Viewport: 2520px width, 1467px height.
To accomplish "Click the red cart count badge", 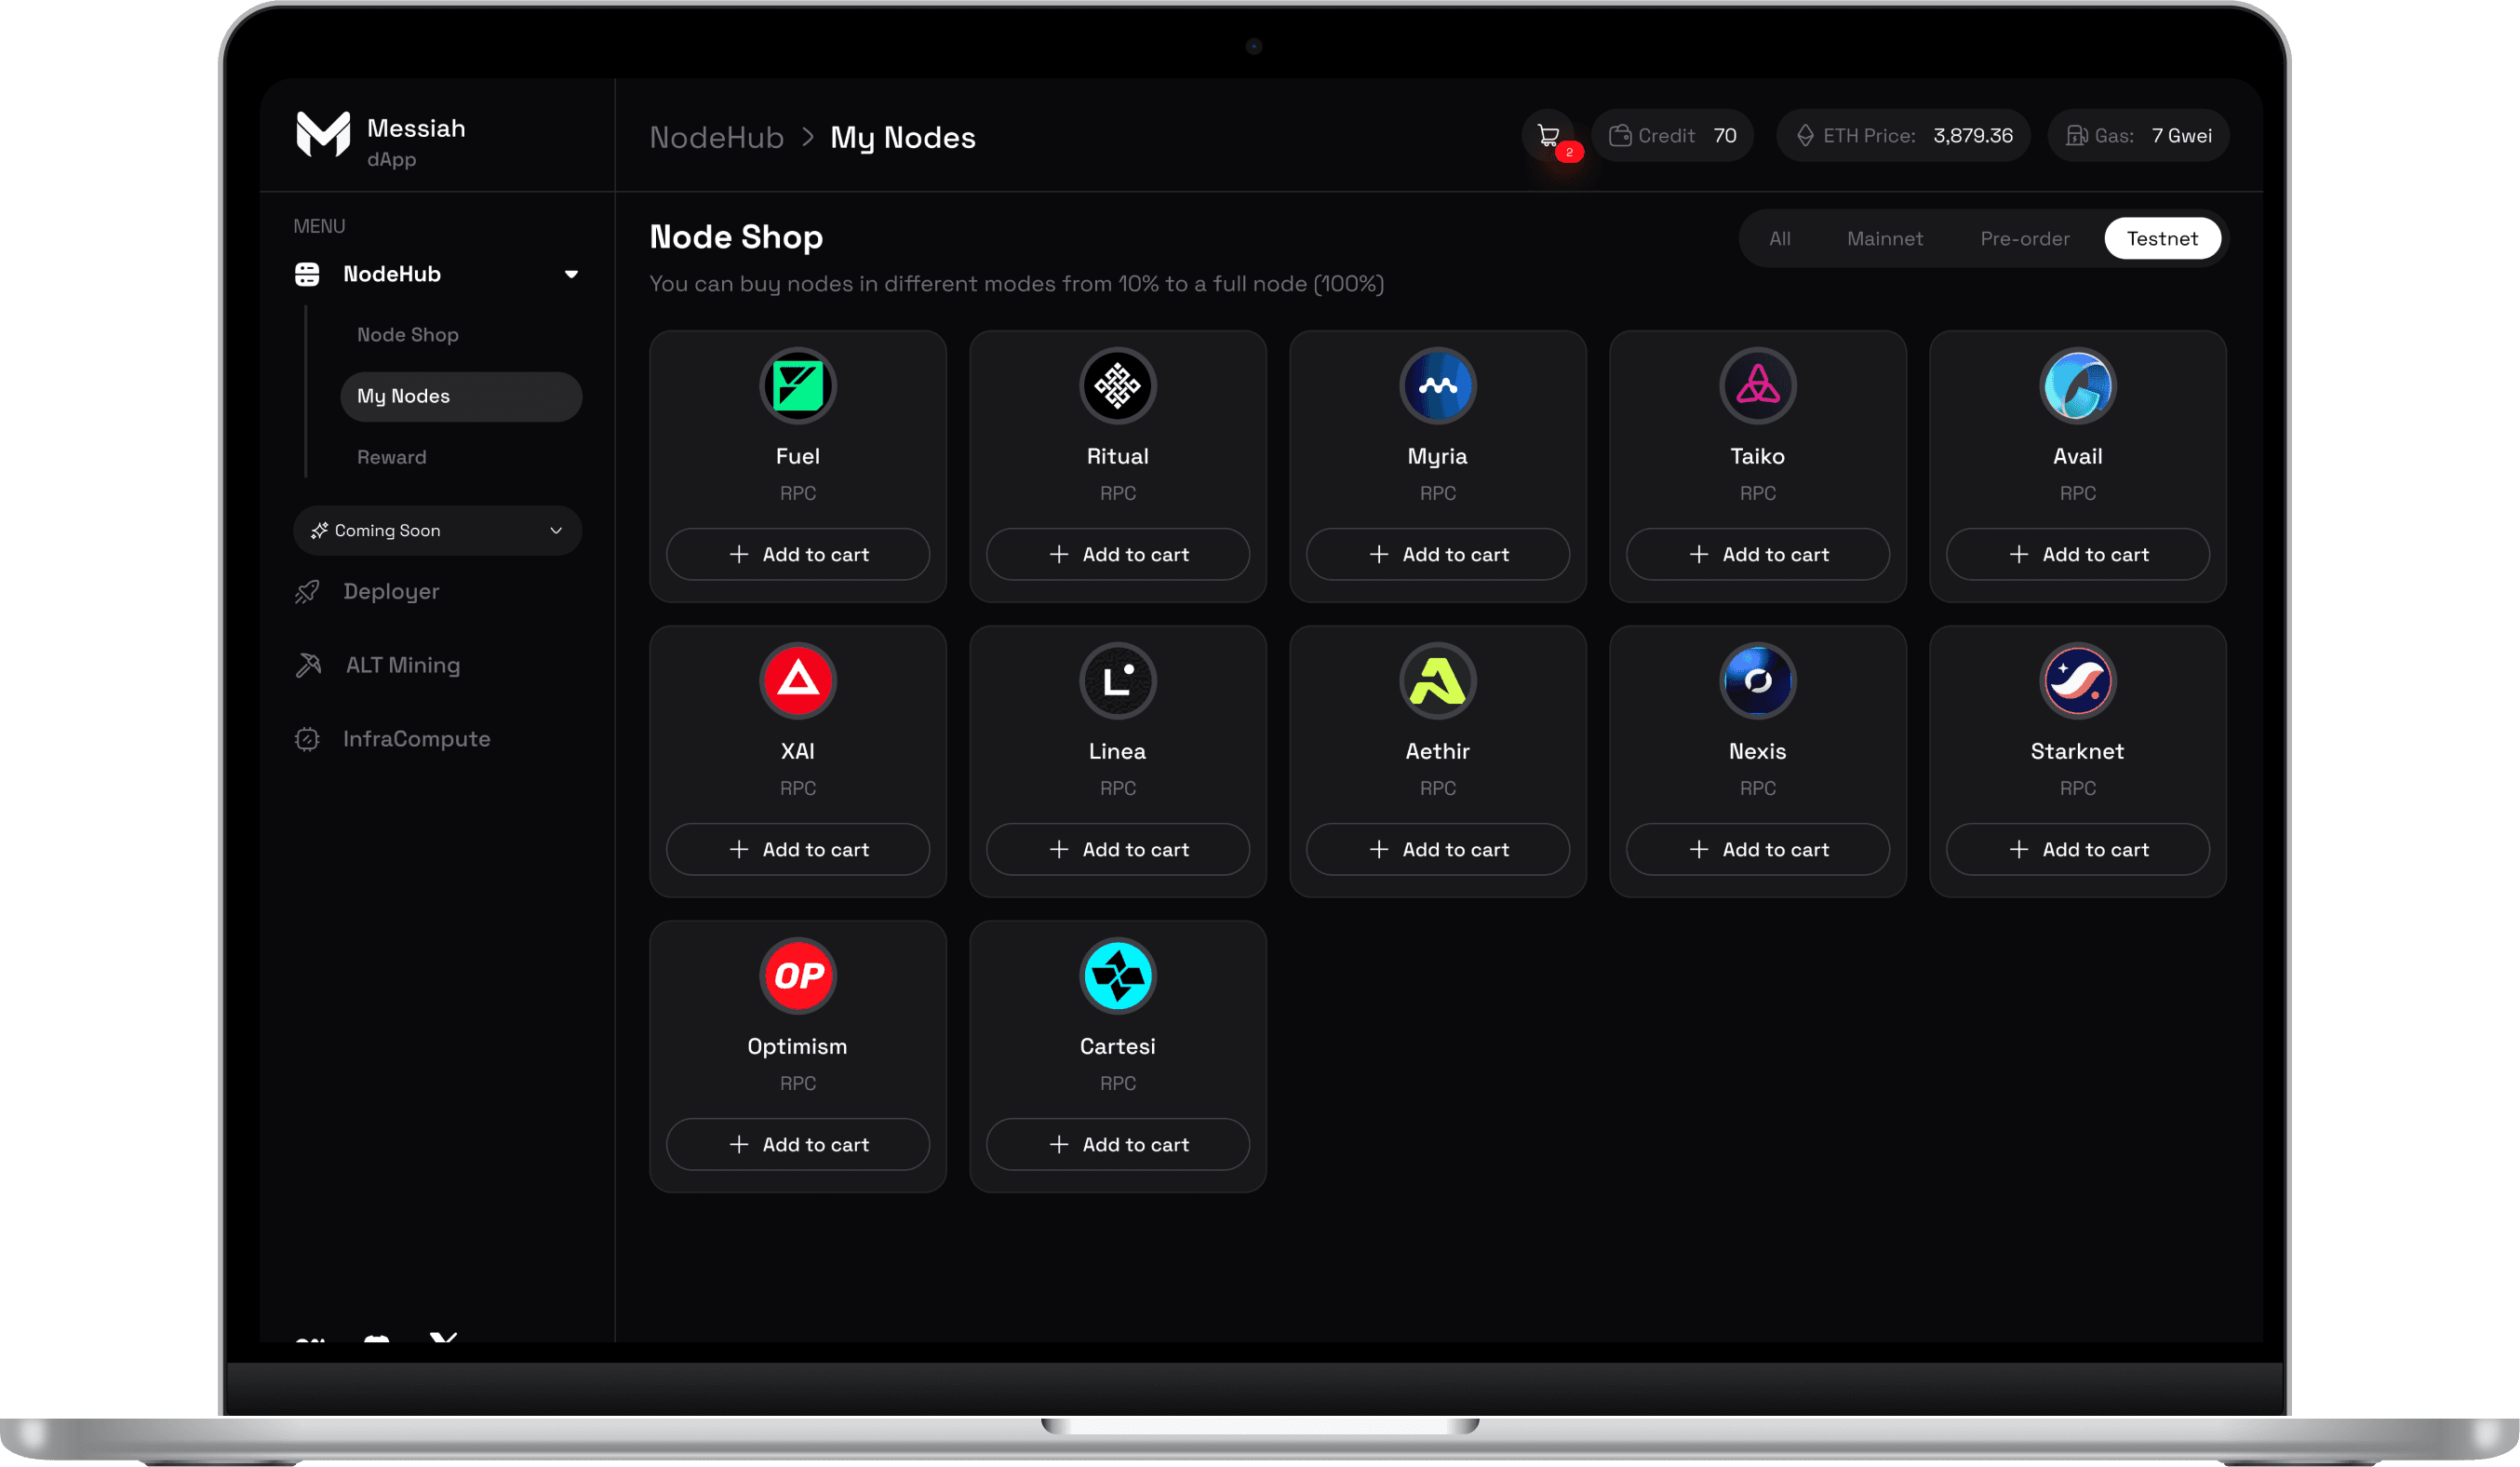I will coord(1569,152).
